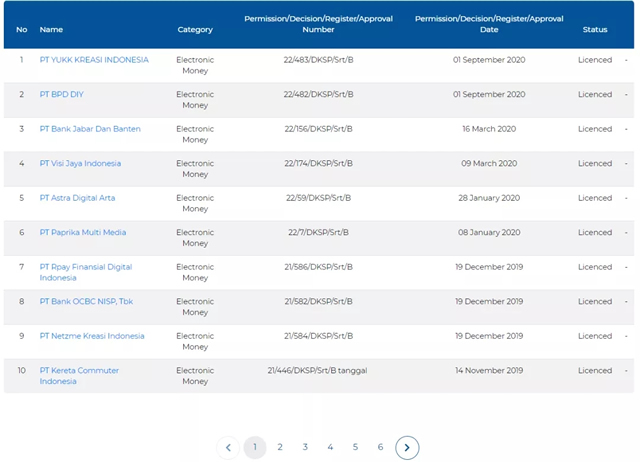The height and width of the screenshot is (462, 640).
Task: Click PT Bank Jabar Dan Banten
Action: point(90,129)
